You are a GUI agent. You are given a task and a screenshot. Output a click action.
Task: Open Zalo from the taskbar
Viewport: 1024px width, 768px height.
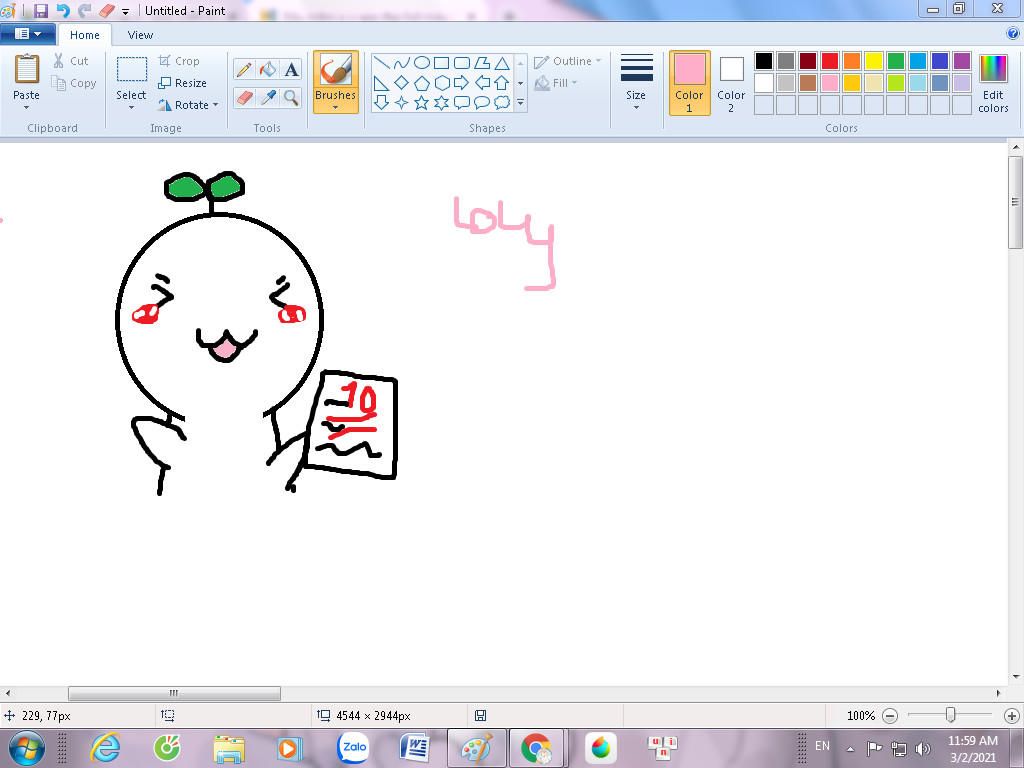353,748
